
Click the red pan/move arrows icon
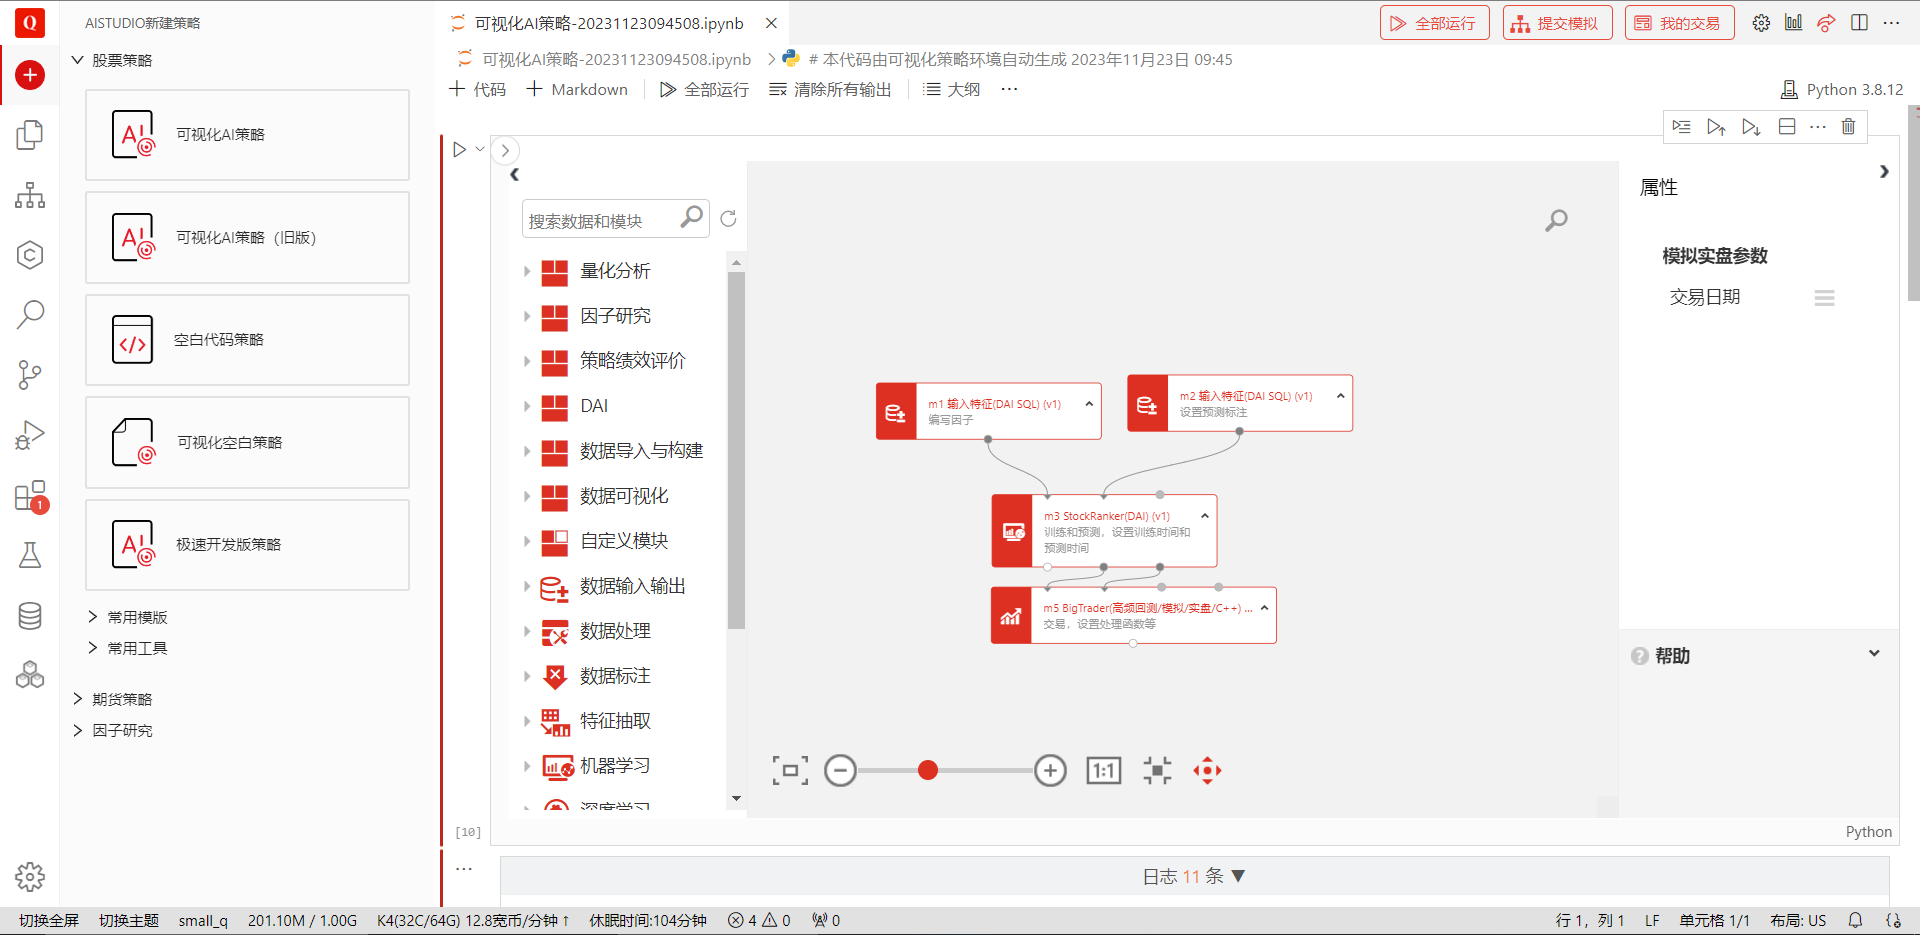click(1207, 770)
